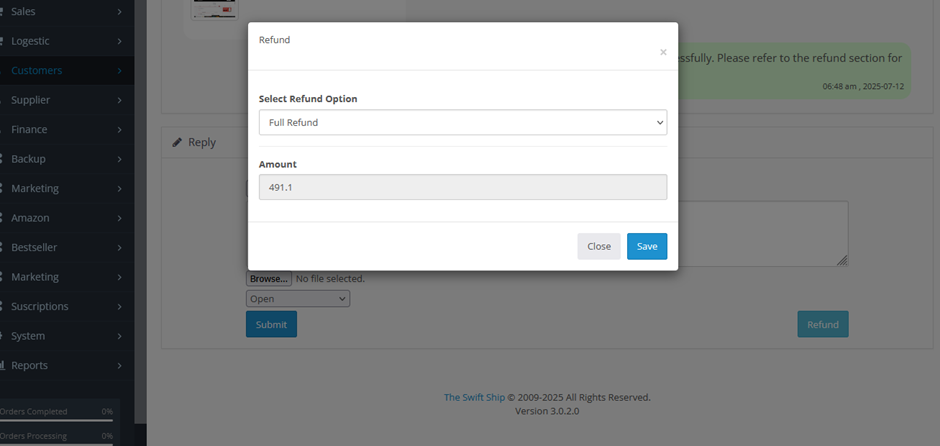
Task: Expand the Supplier chevron arrow
Action: [119, 100]
